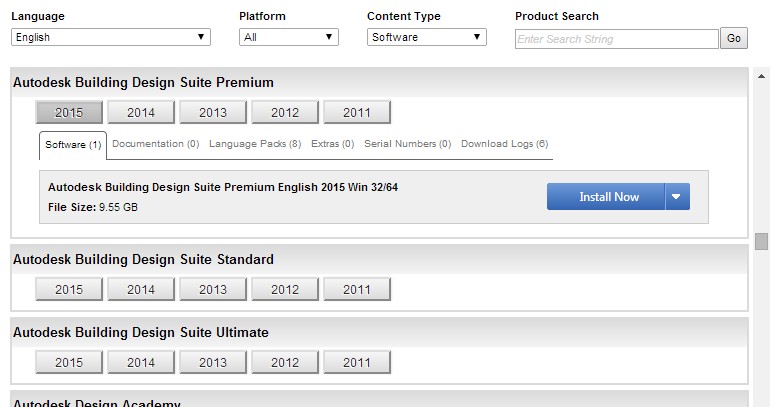The width and height of the screenshot is (775, 407).
Task: Select 2015 under Building Design Suite Ultimate
Action: 69,362
